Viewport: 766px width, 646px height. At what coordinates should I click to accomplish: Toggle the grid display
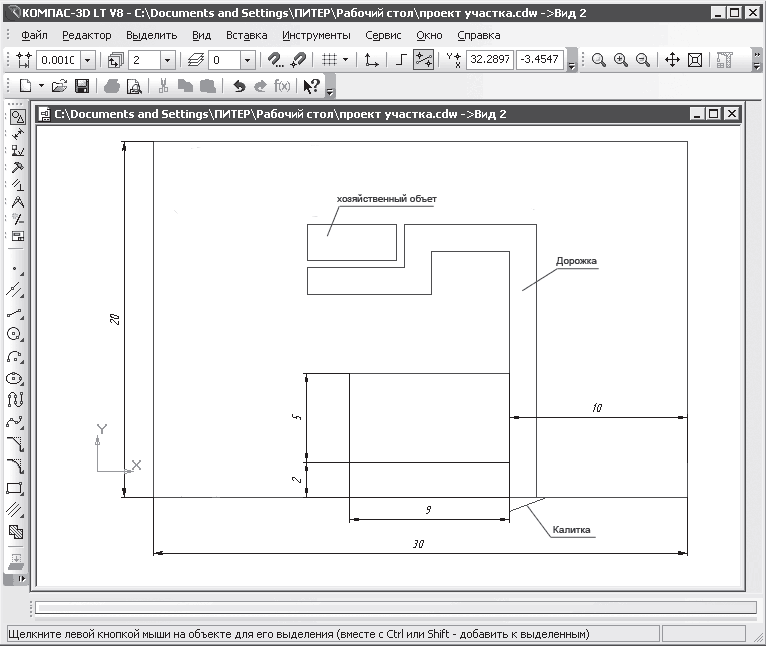(330, 60)
